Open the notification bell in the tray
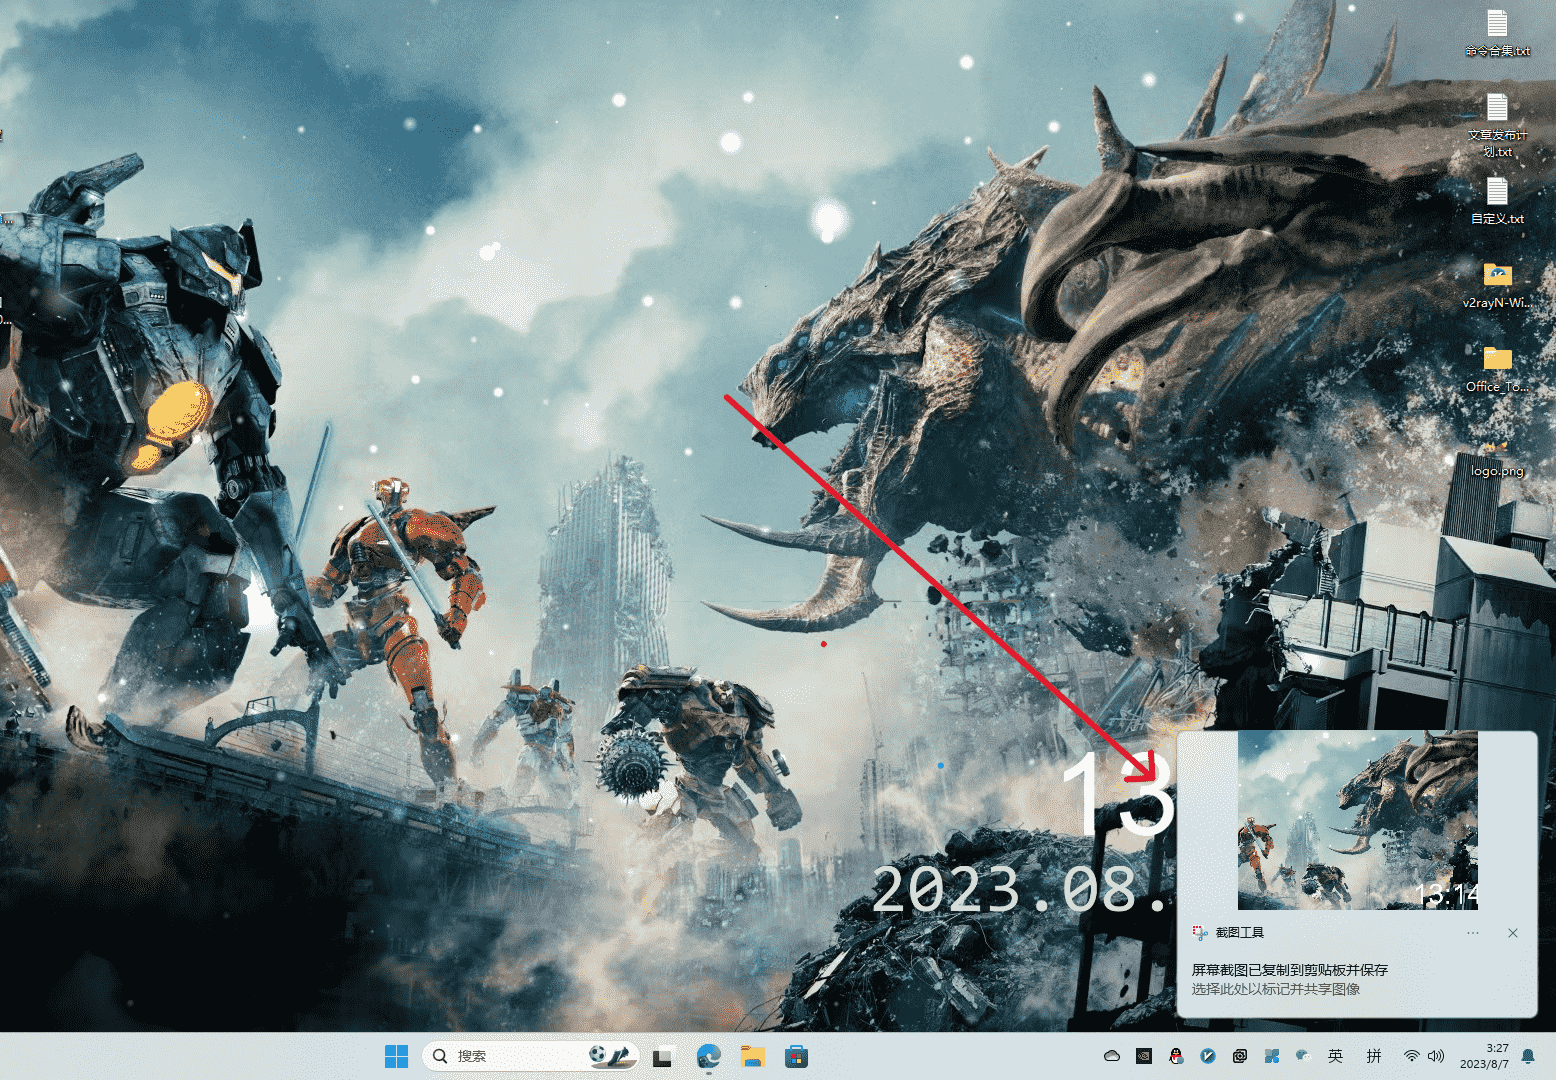This screenshot has width=1556, height=1080. coord(1528,1056)
